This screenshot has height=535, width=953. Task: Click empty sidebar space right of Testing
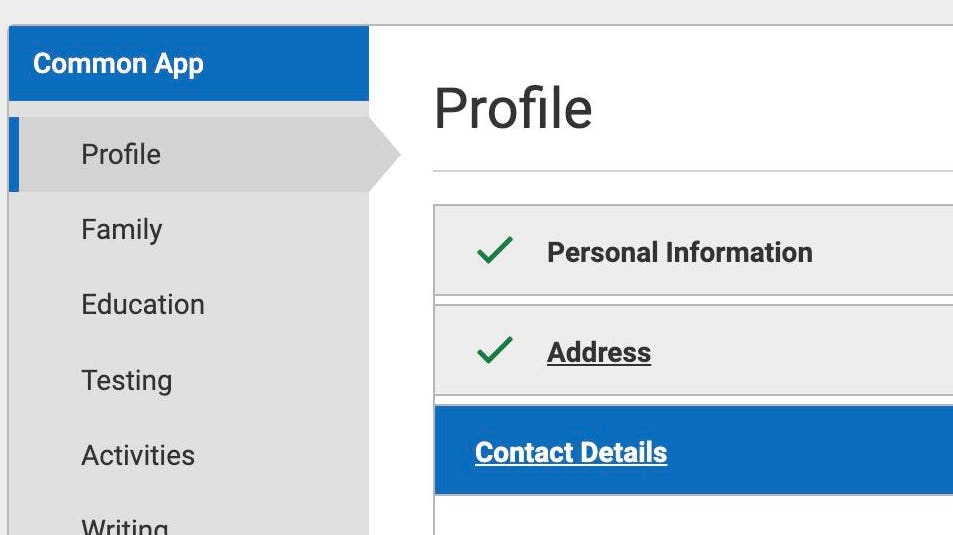click(x=280, y=380)
